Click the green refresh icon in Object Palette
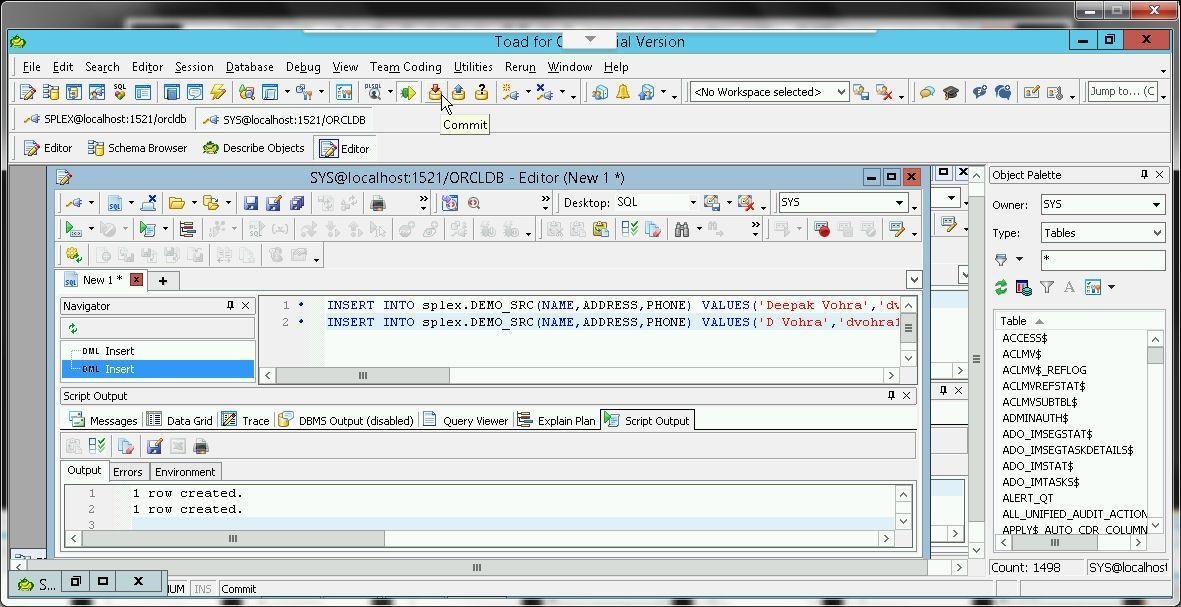1181x607 pixels. click(1001, 287)
